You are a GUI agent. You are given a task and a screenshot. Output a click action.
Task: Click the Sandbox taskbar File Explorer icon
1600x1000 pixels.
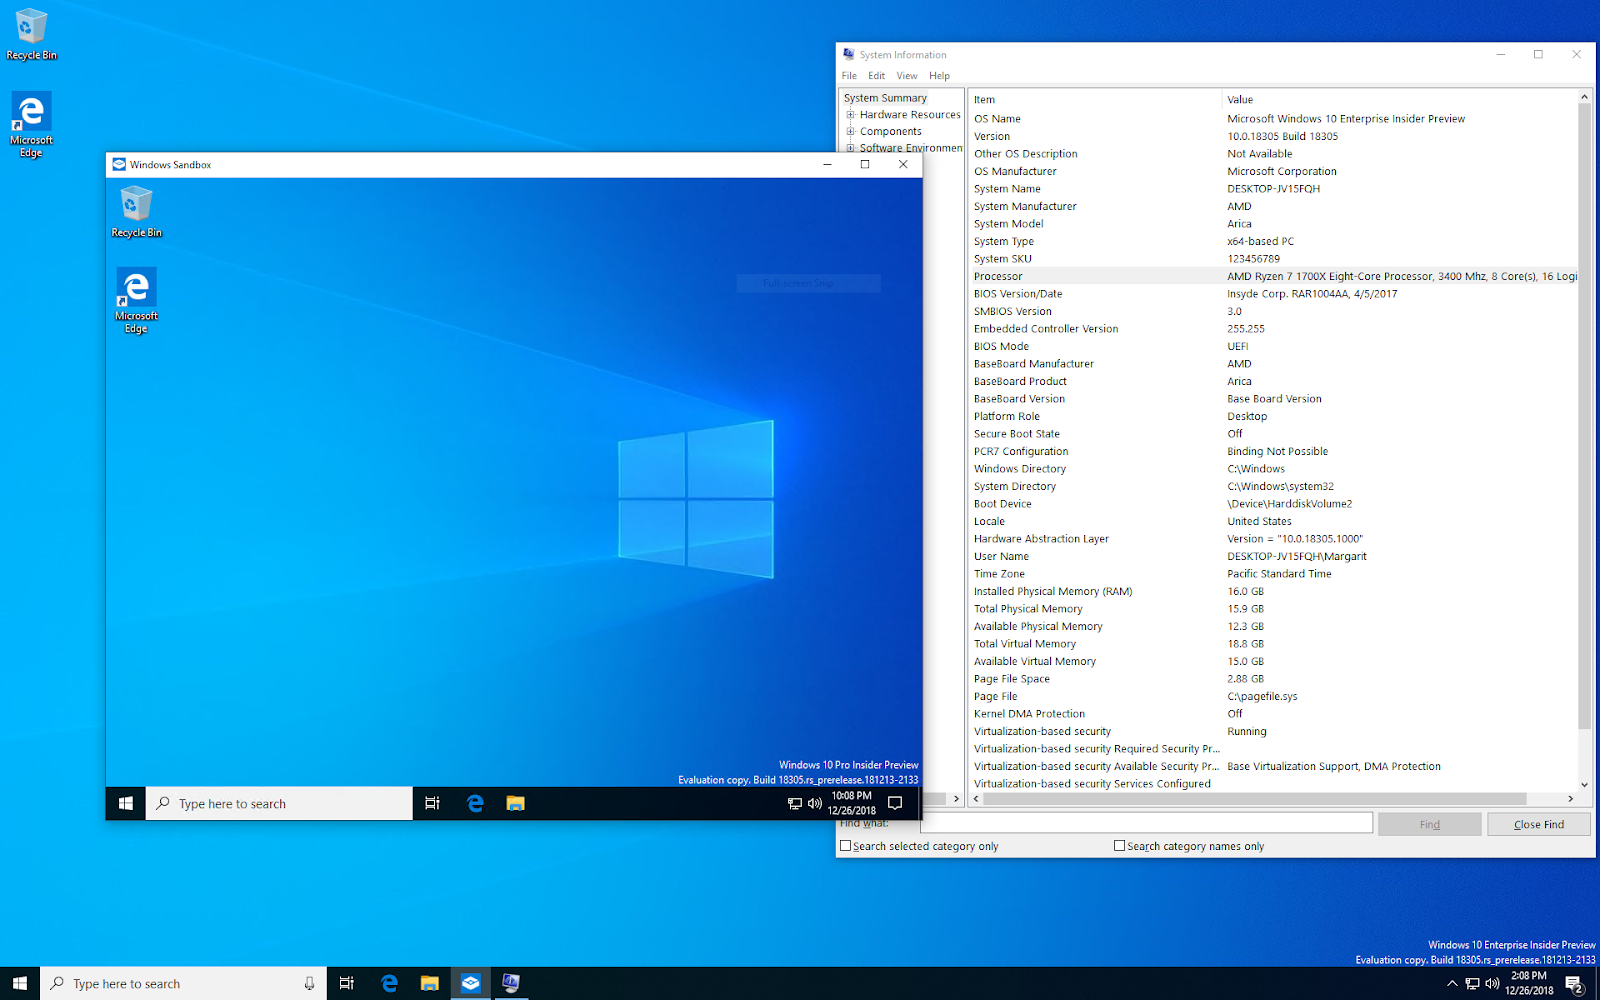pos(515,804)
